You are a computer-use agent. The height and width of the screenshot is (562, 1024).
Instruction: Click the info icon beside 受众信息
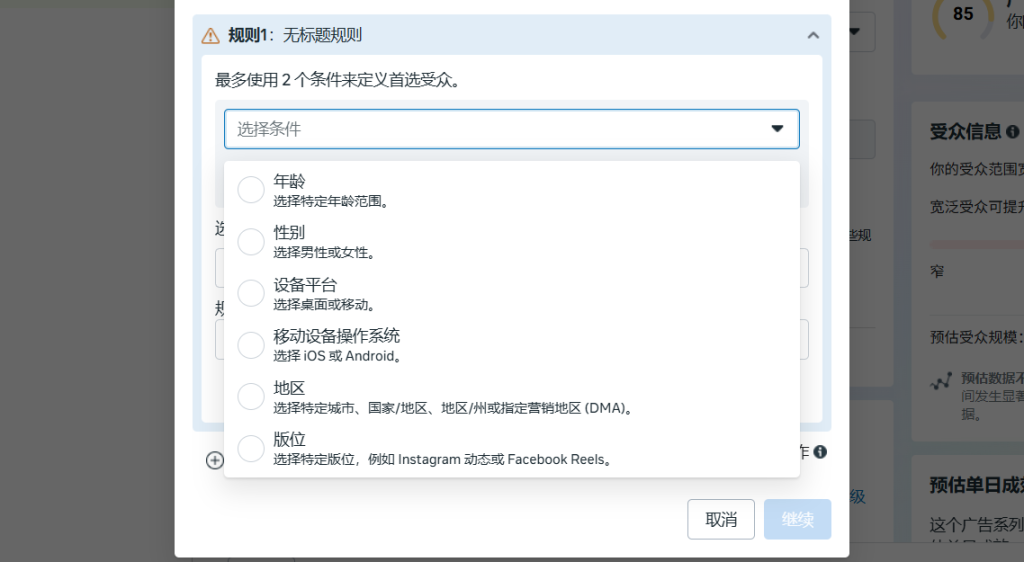coord(1013,132)
